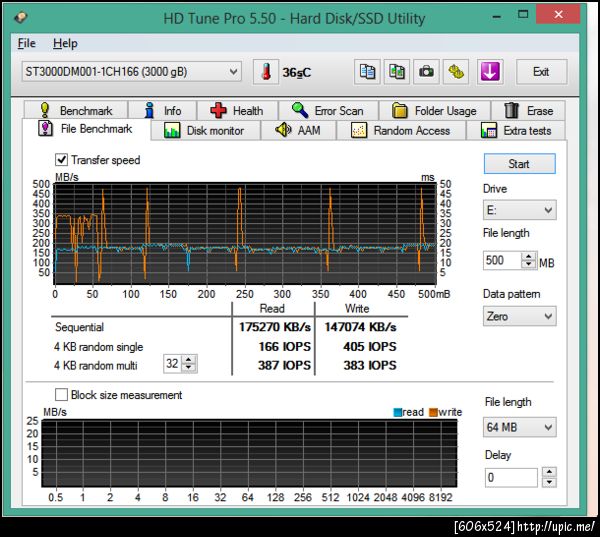
Task: Click the 147074 KB/s sequential write value
Action: pos(360,327)
